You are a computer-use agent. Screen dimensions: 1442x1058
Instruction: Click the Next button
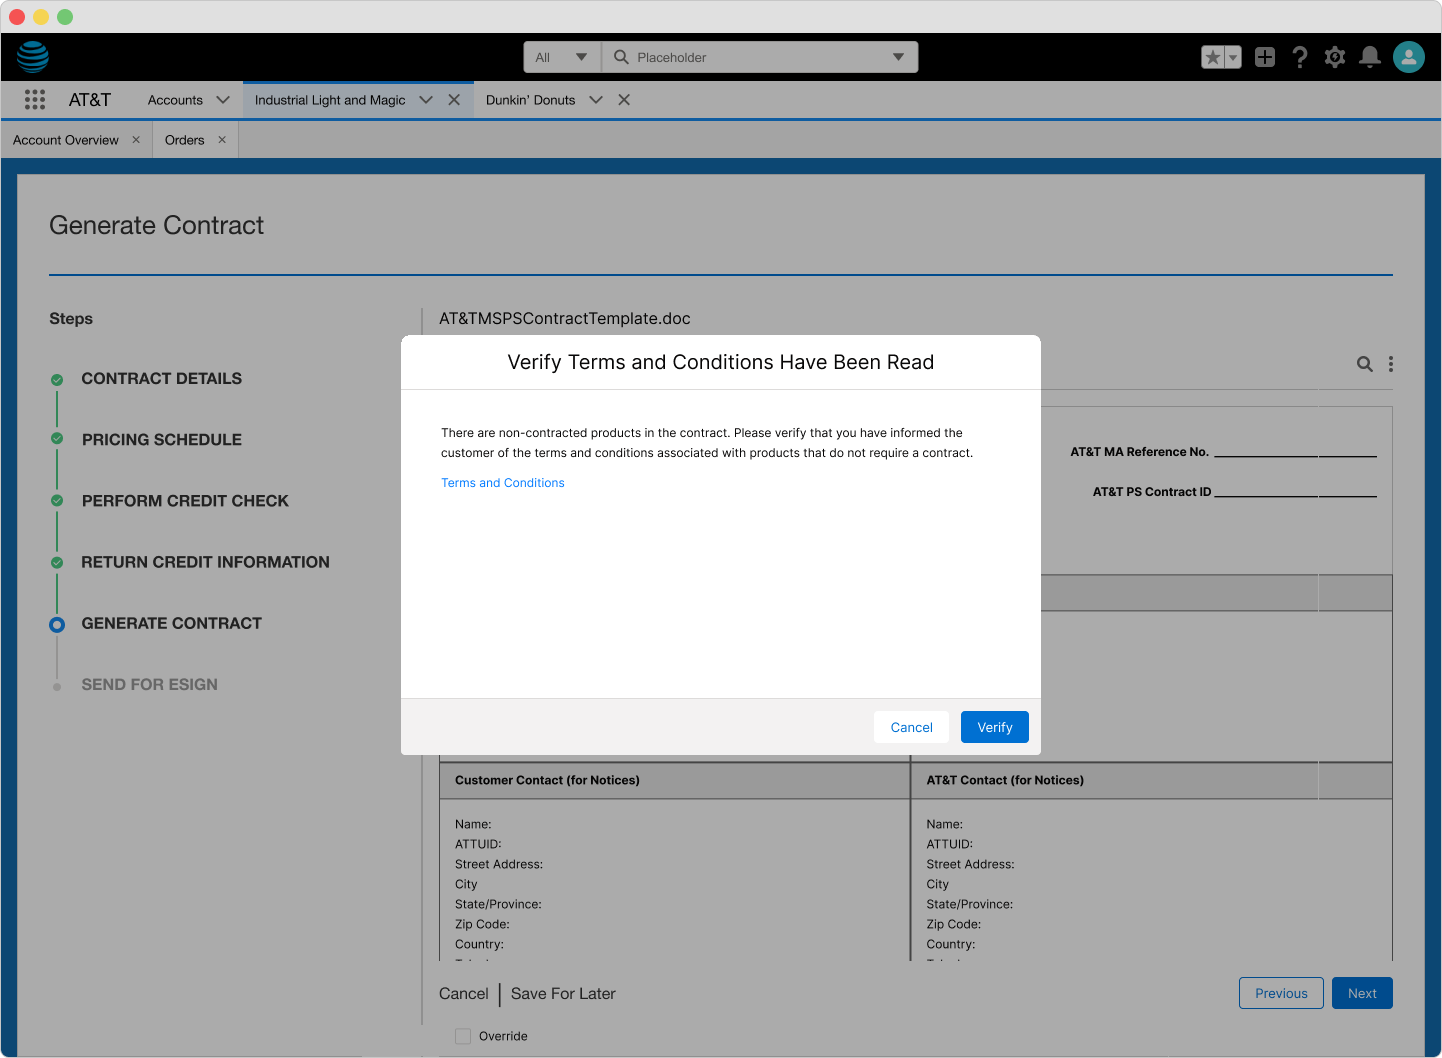(1362, 993)
